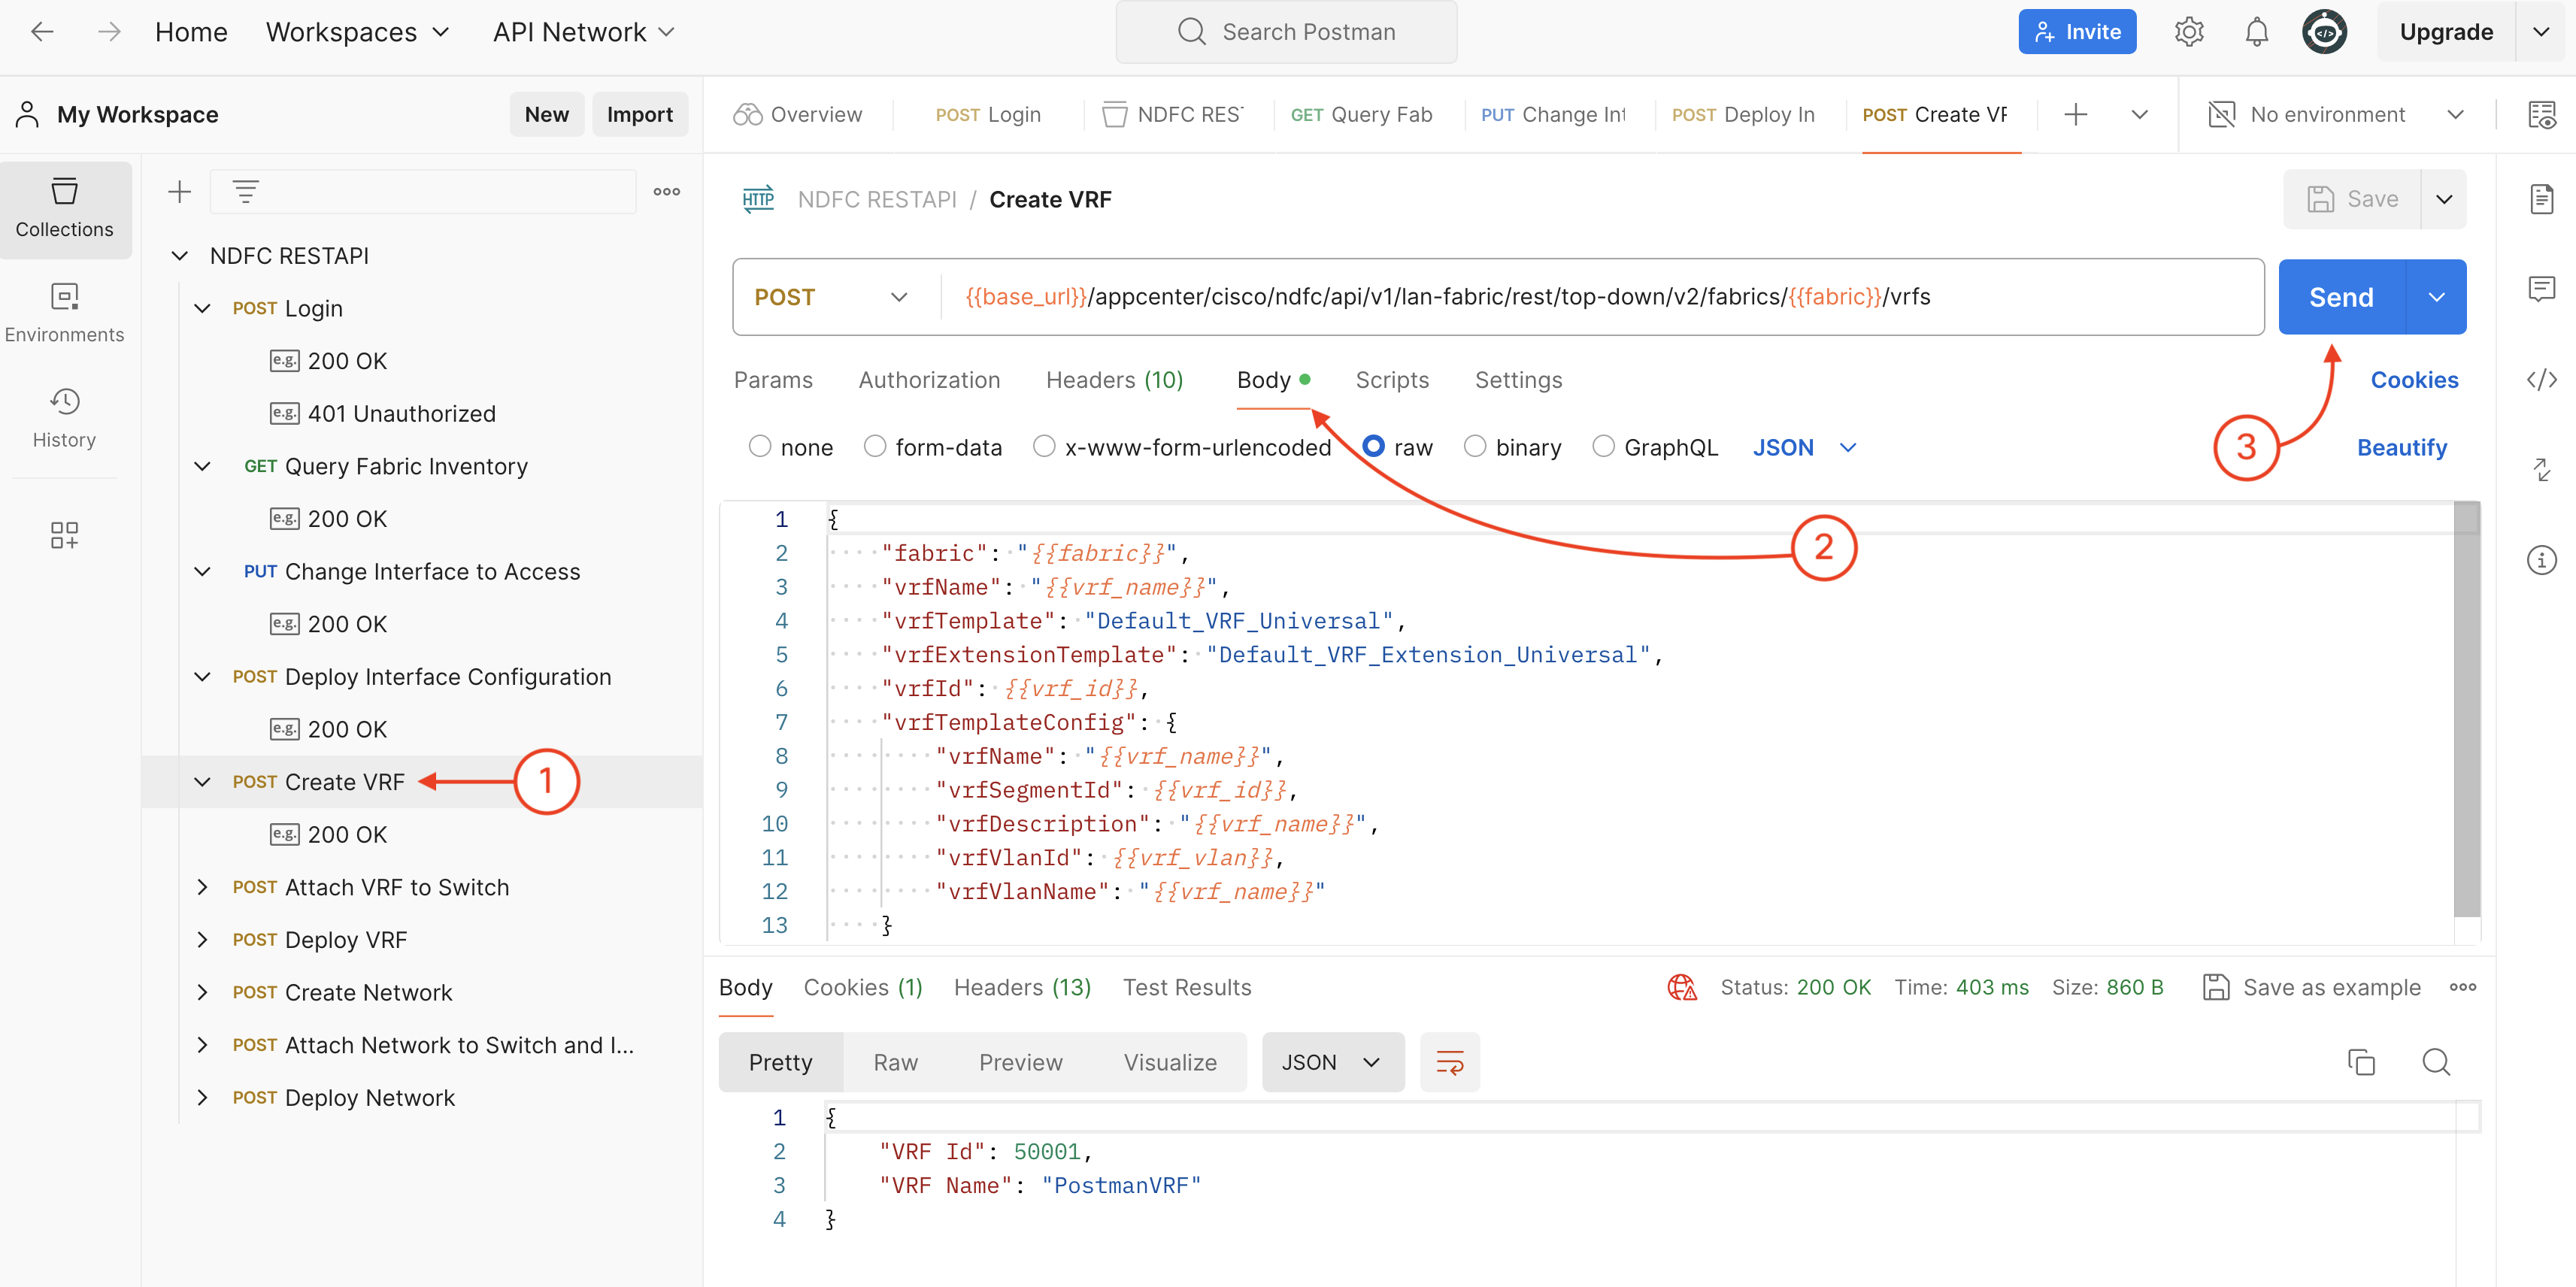2576x1287 pixels.
Task: Open the History sidebar panel
Action: (65, 418)
